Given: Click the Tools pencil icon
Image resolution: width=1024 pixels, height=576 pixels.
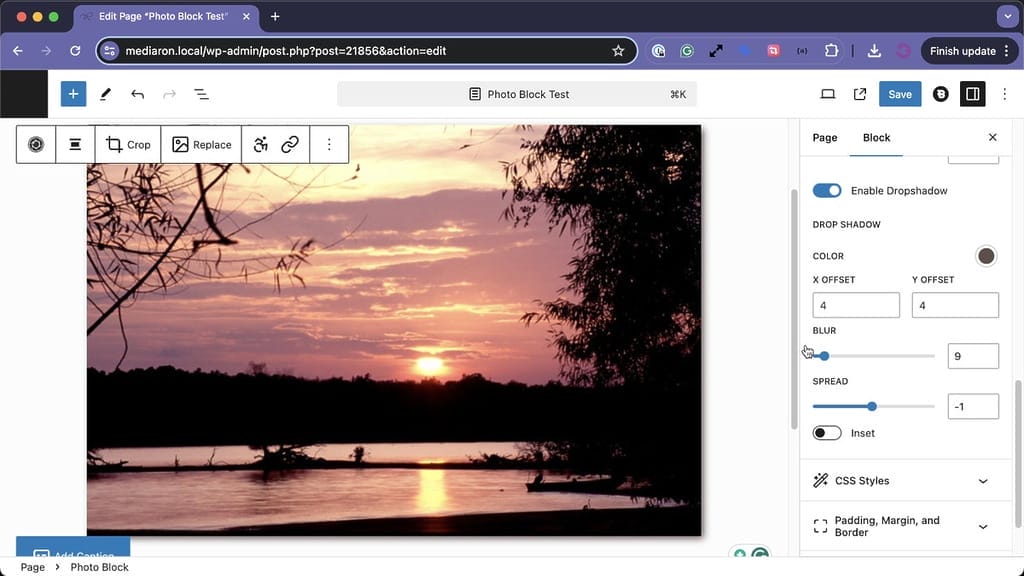Looking at the screenshot, I should [x=105, y=93].
